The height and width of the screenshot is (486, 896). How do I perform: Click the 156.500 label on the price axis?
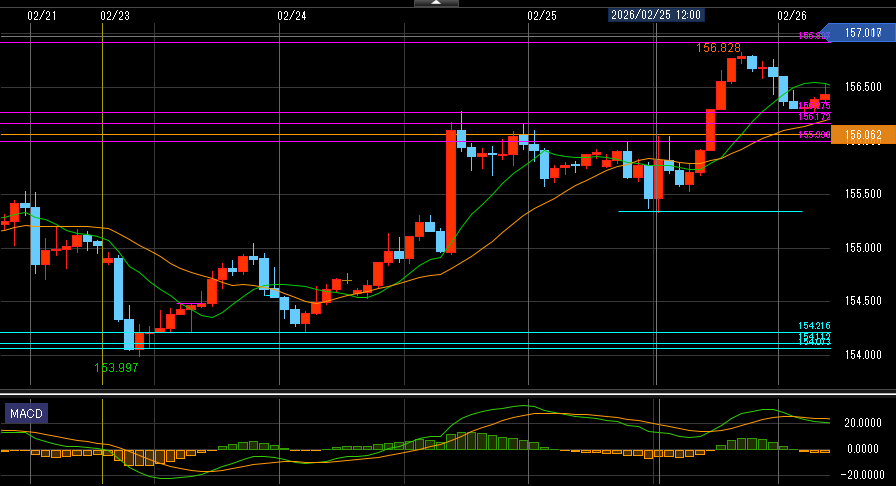coord(863,87)
